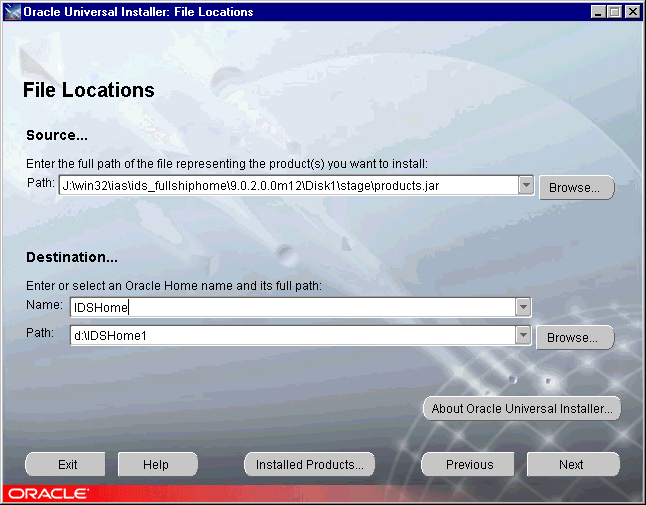Focus the source products.jar path field

point(288,185)
